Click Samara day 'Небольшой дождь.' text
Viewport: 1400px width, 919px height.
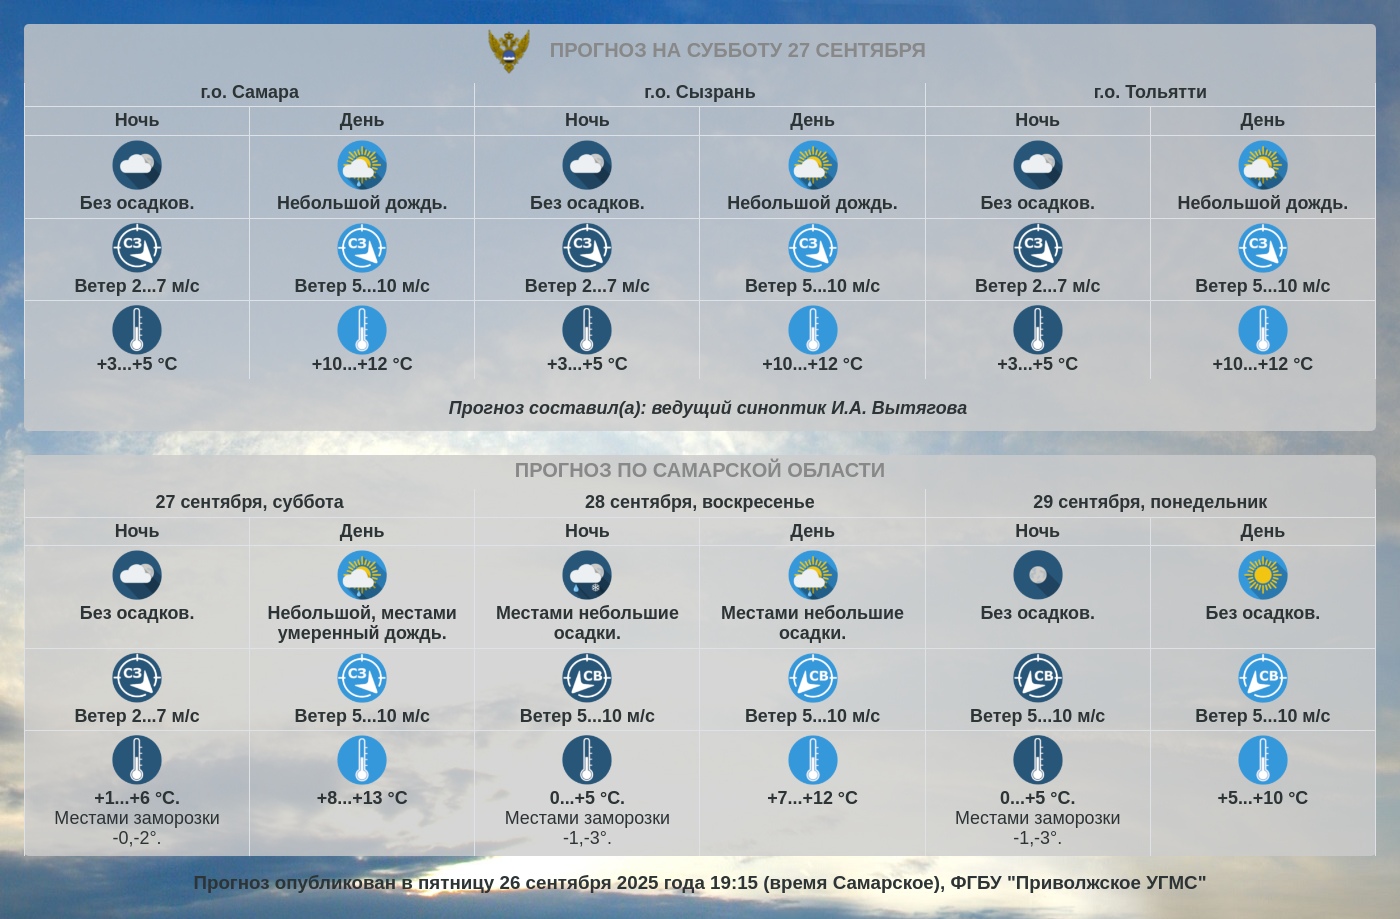[362, 203]
